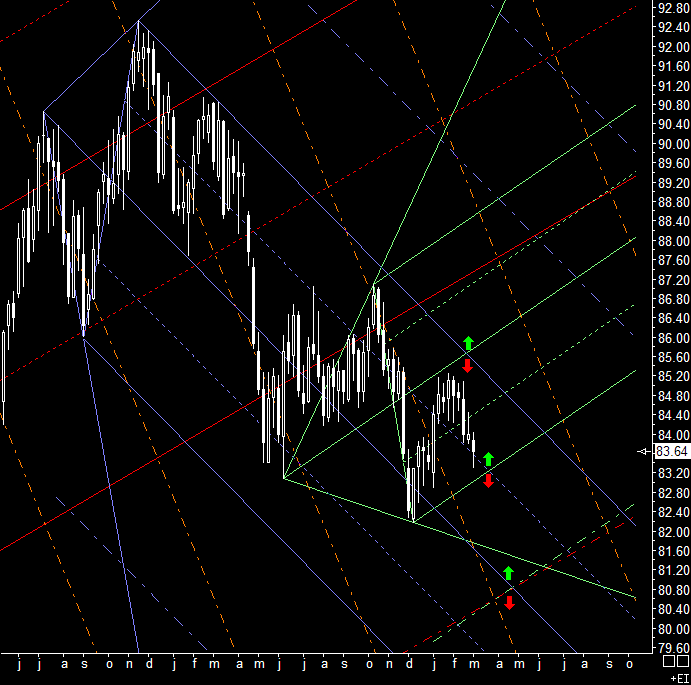Click the 92.00 price axis label
The image size is (691, 685).
[673, 47]
